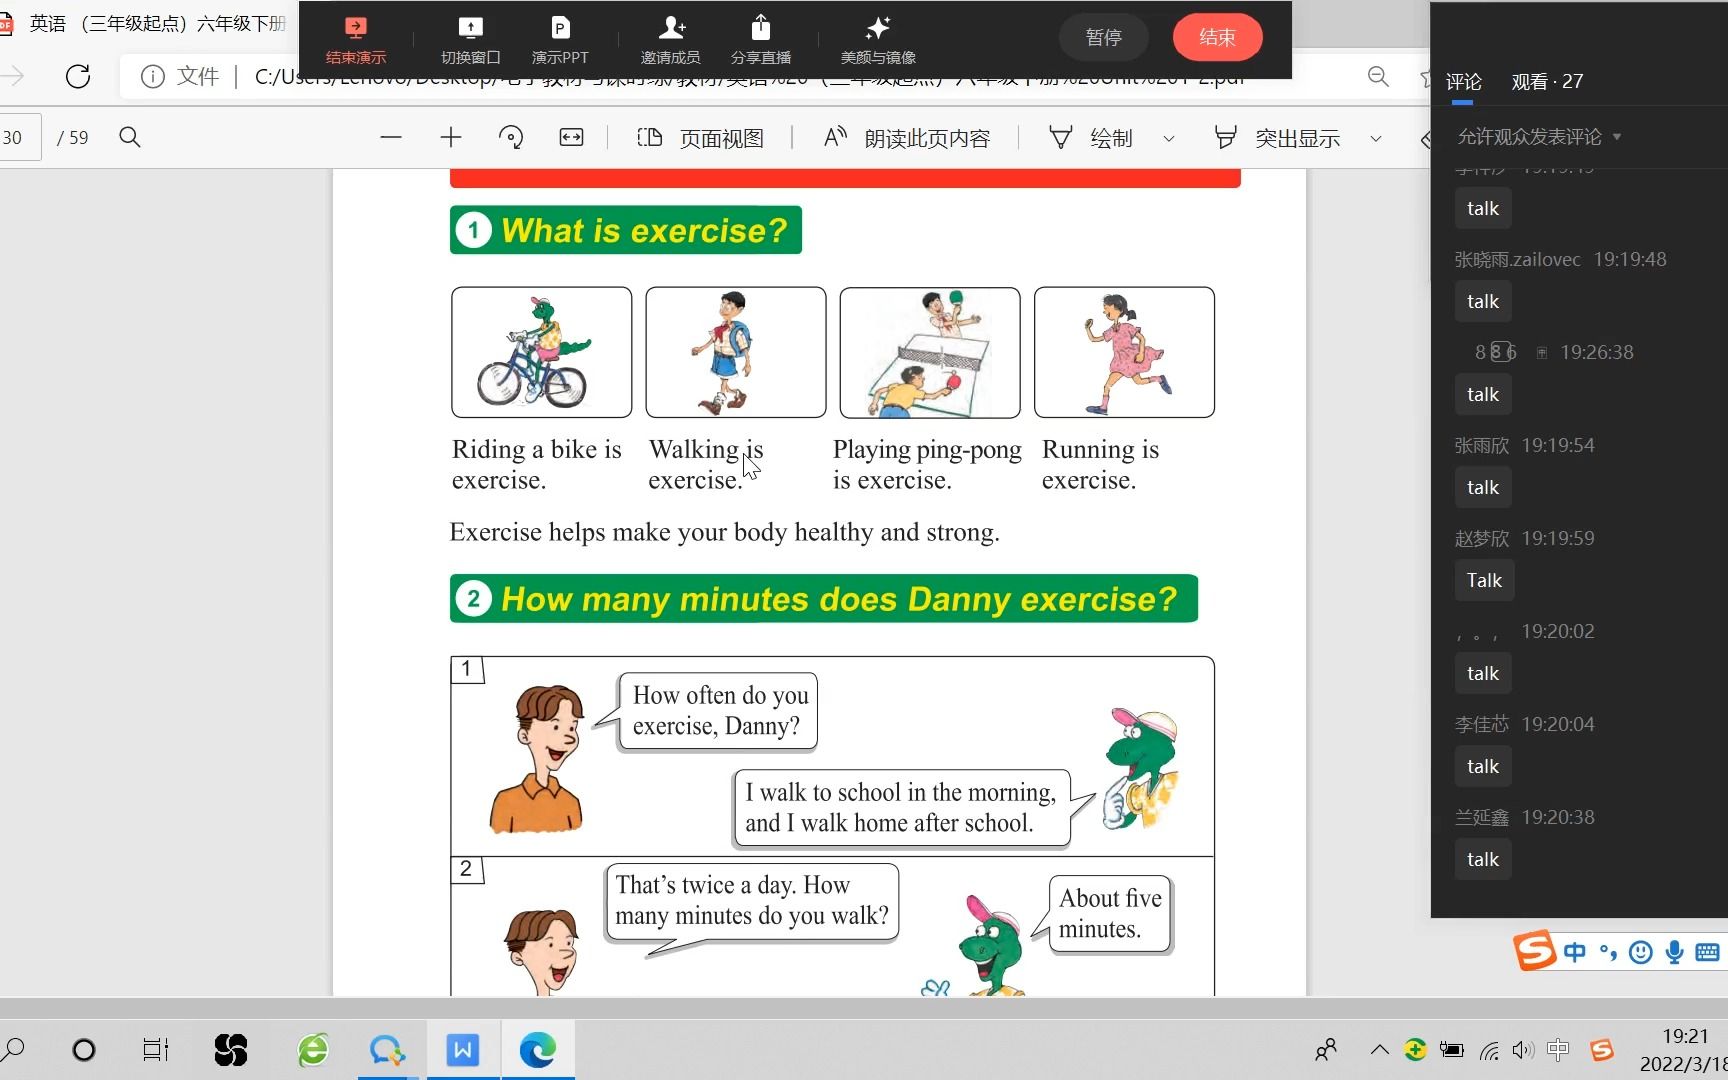Open Microsoft Edge from the taskbar
This screenshot has height=1080, width=1728.
click(x=537, y=1050)
